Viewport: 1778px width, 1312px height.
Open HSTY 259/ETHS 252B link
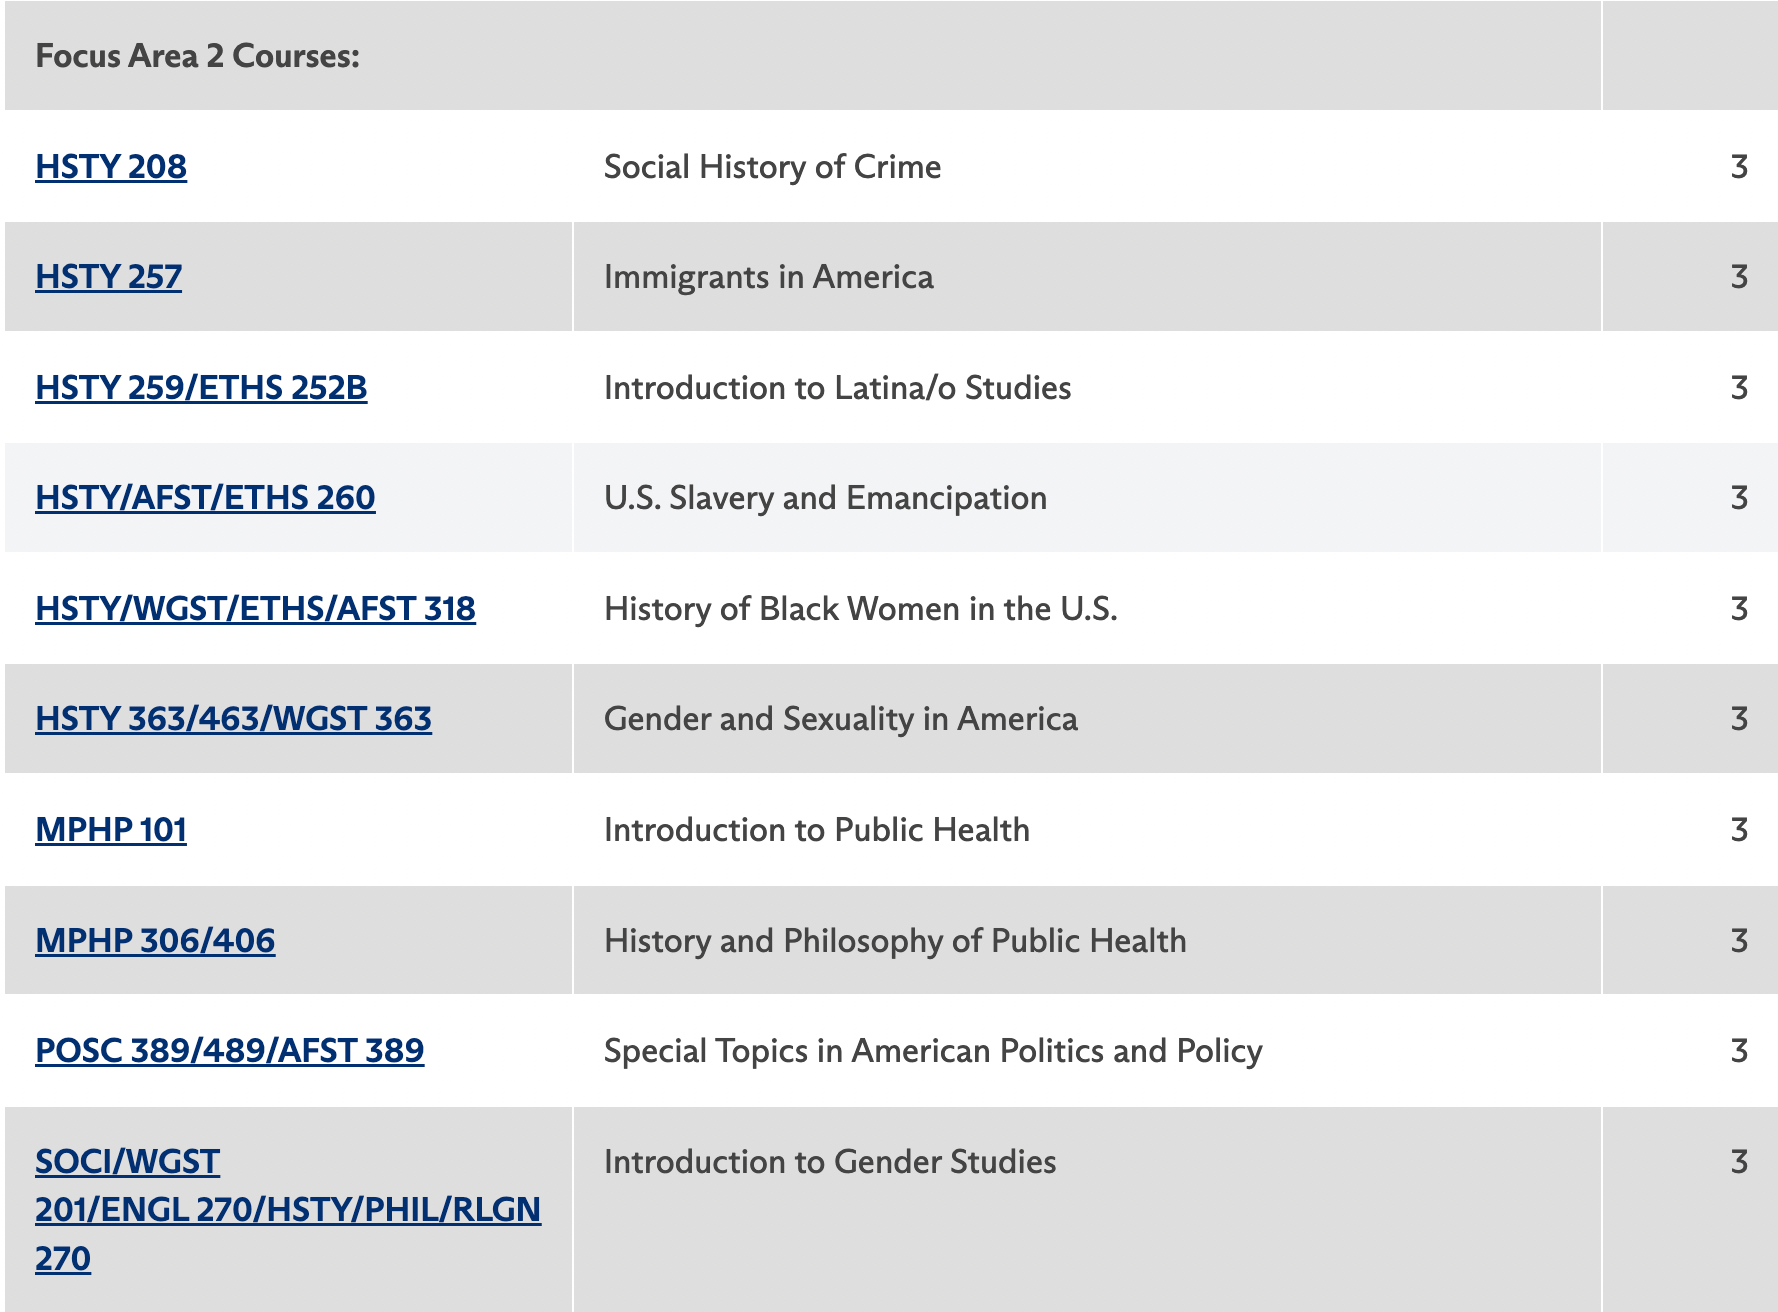[x=201, y=388]
